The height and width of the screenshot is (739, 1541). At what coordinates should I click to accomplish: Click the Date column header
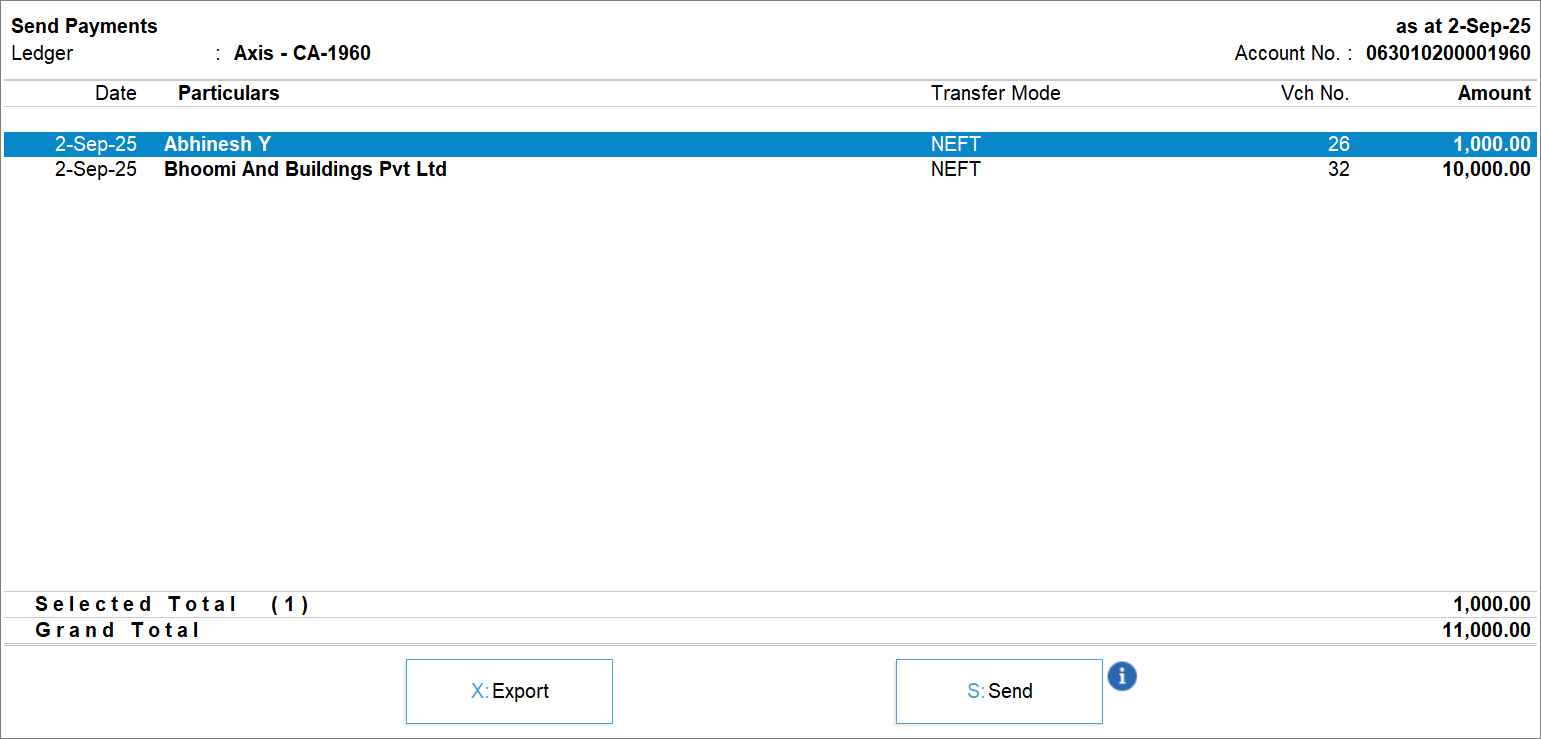tap(116, 93)
